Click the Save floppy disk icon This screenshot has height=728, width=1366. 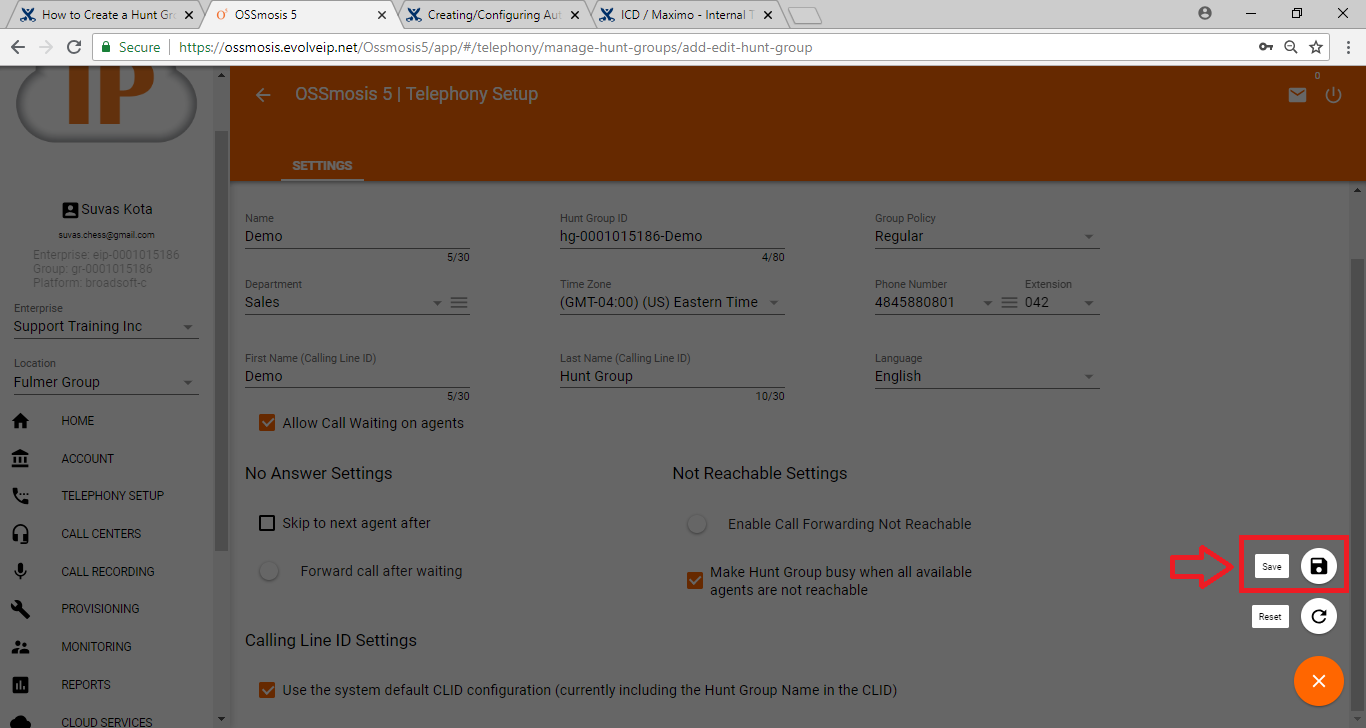click(x=1318, y=566)
